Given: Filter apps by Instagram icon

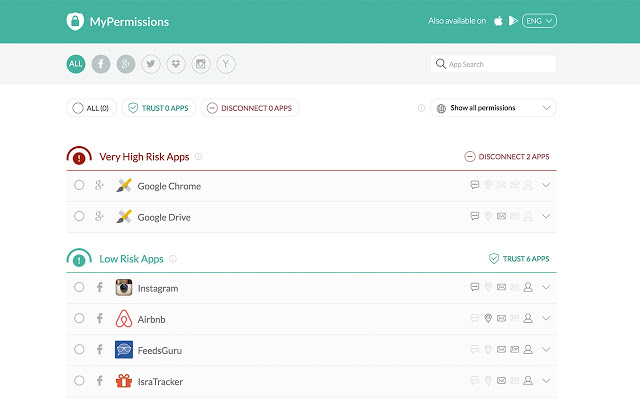Looking at the screenshot, I should (201, 64).
